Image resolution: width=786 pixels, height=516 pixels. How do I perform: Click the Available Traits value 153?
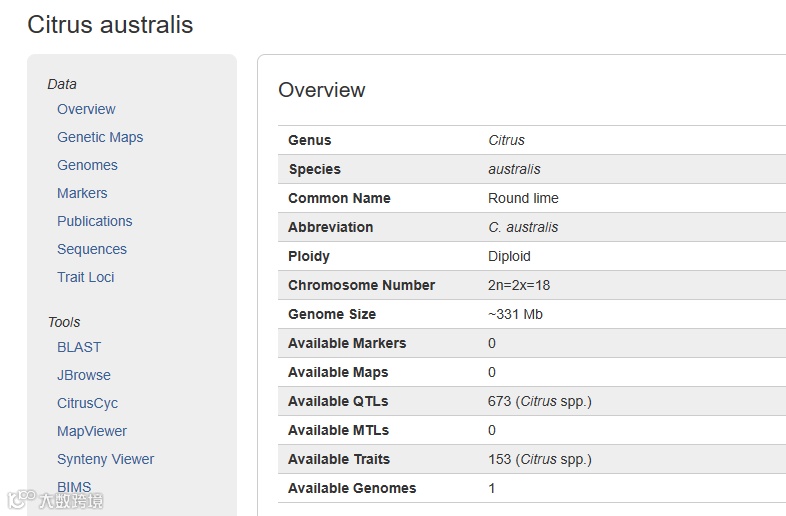(x=499, y=459)
